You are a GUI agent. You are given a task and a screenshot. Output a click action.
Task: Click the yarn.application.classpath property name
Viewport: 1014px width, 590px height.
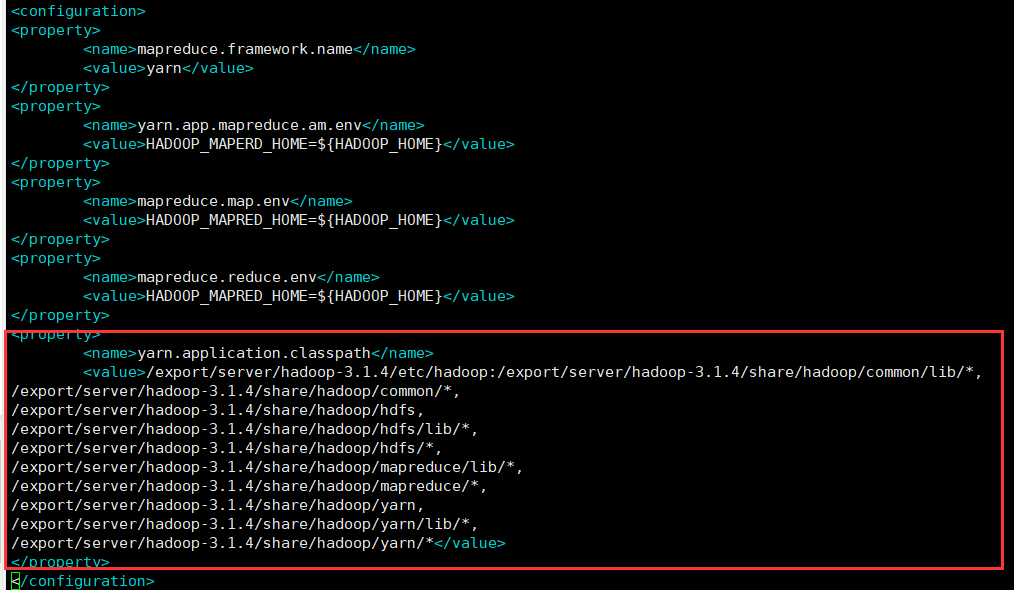click(253, 352)
